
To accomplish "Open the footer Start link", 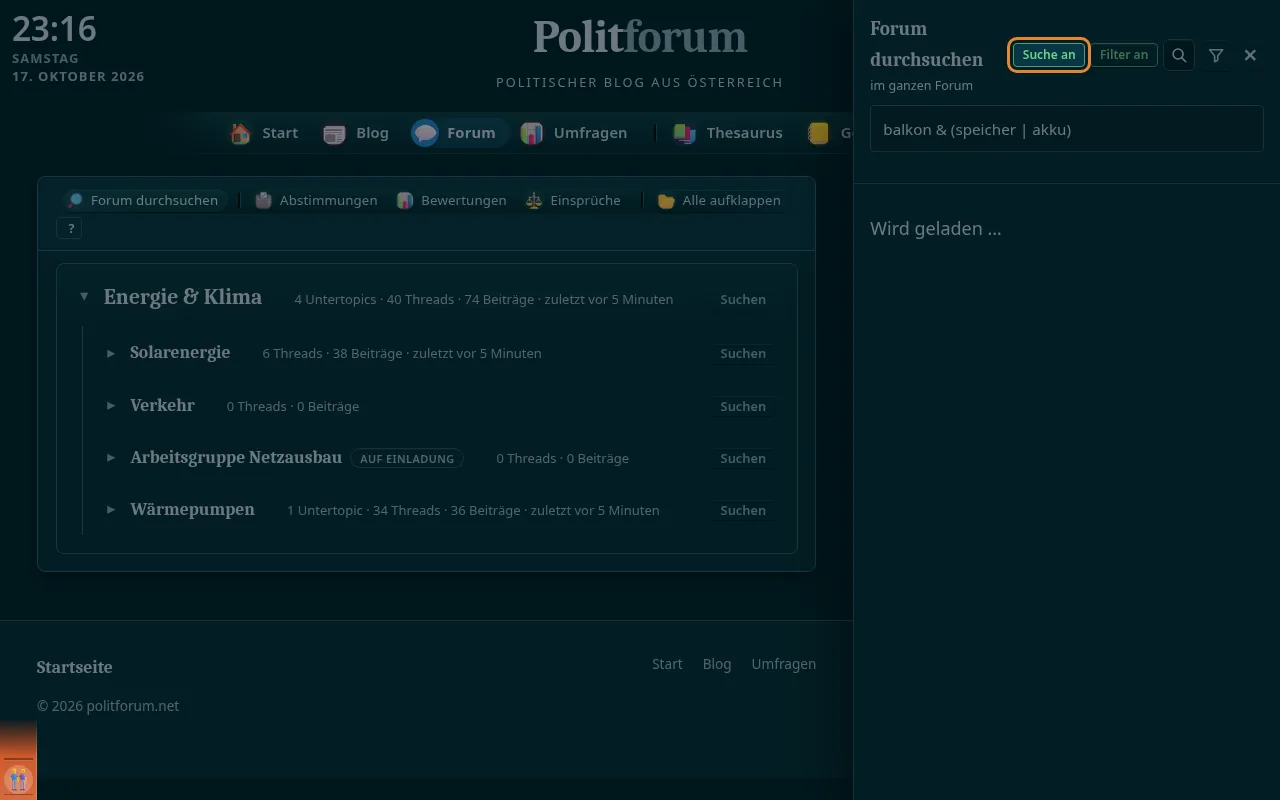I will pyautogui.click(x=667, y=664).
